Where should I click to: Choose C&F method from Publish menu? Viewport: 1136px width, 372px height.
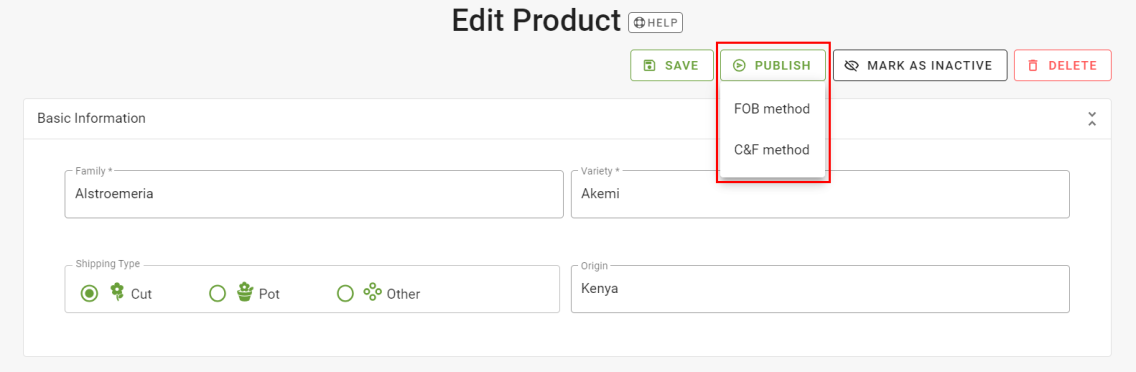pos(772,150)
